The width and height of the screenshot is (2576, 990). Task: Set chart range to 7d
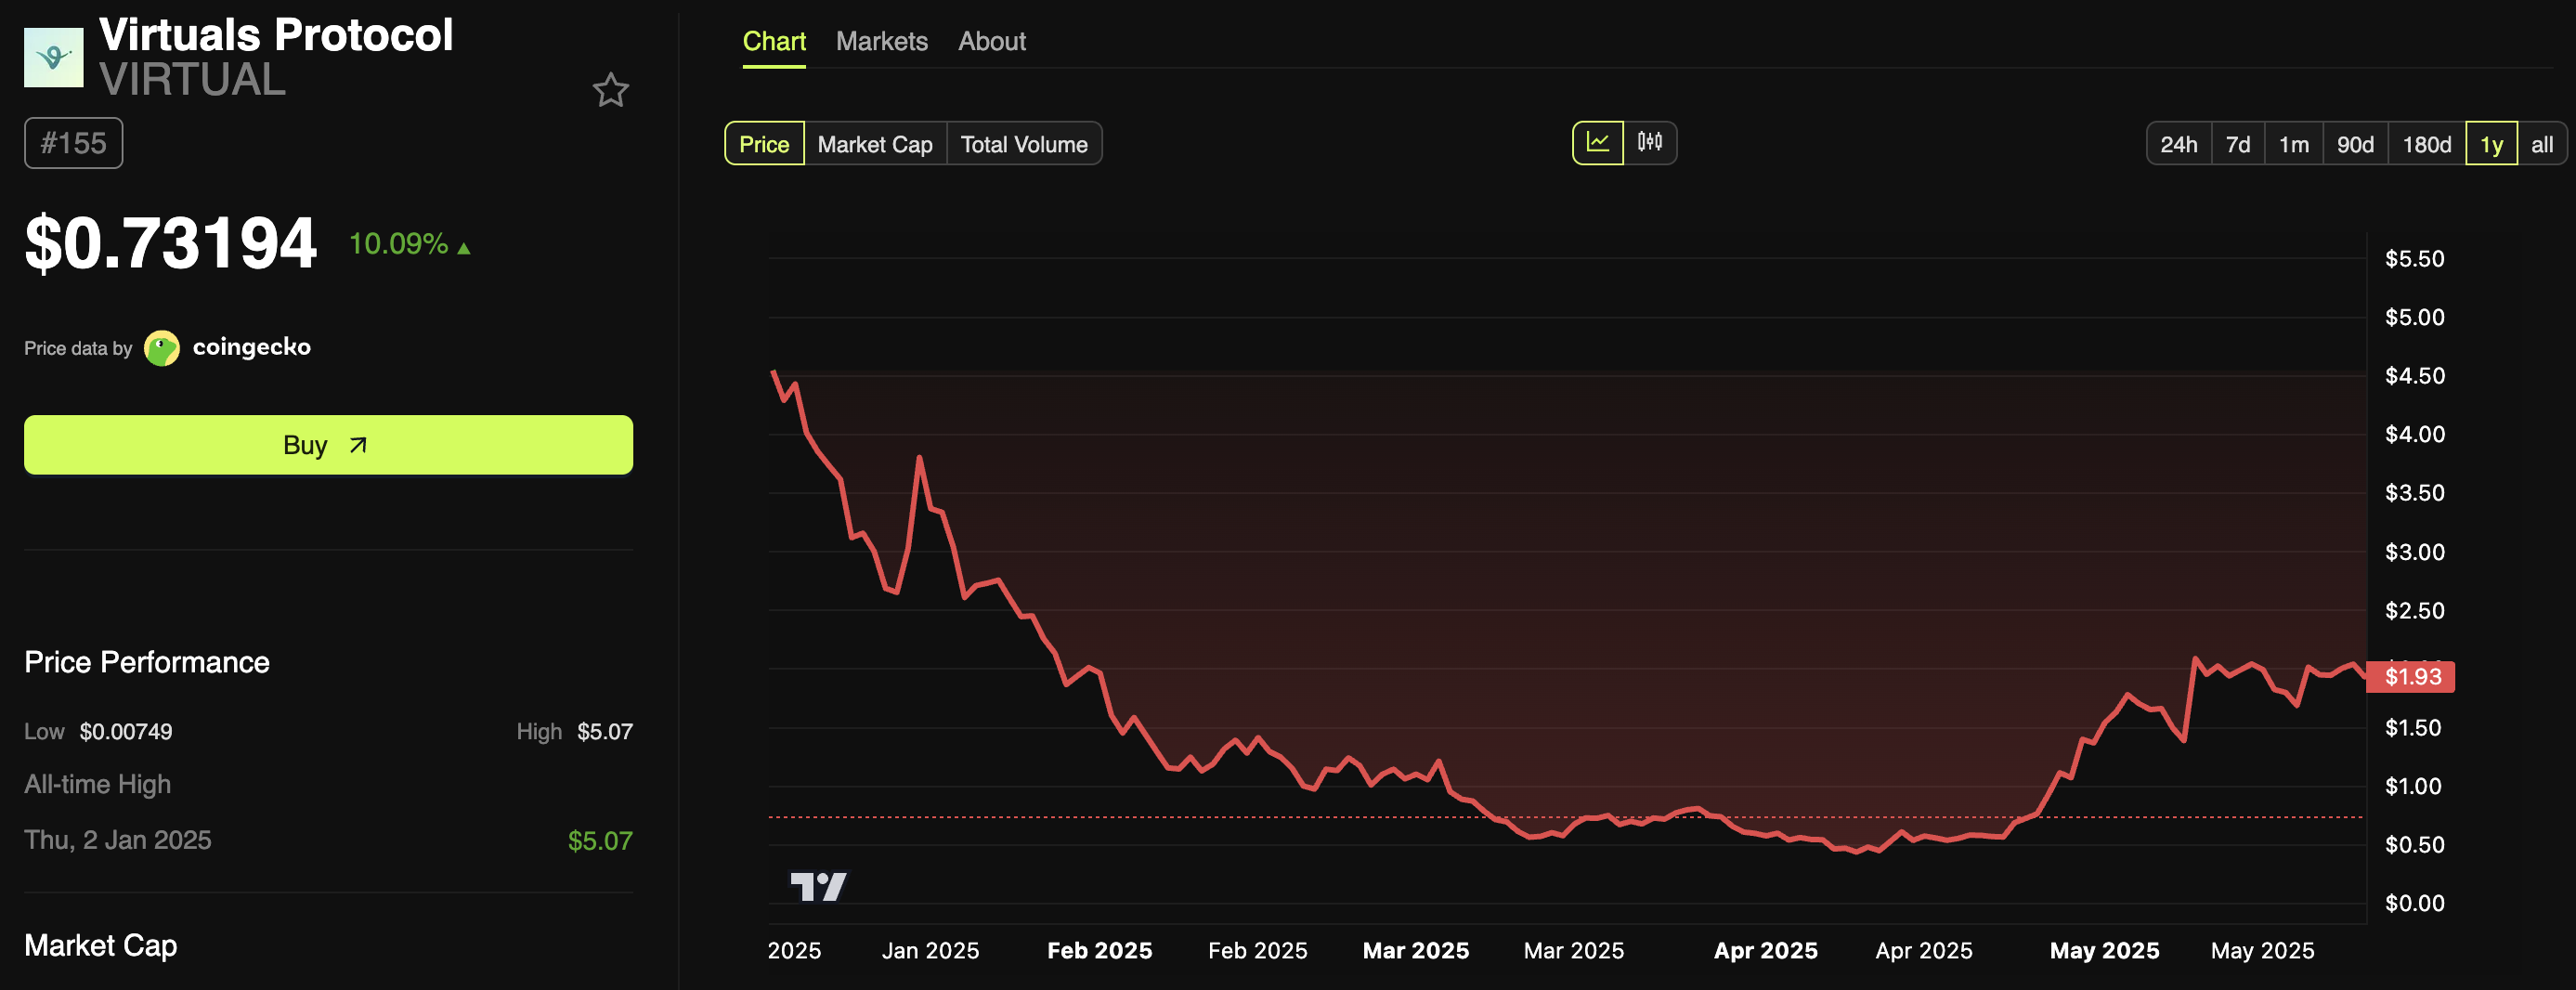point(2238,144)
